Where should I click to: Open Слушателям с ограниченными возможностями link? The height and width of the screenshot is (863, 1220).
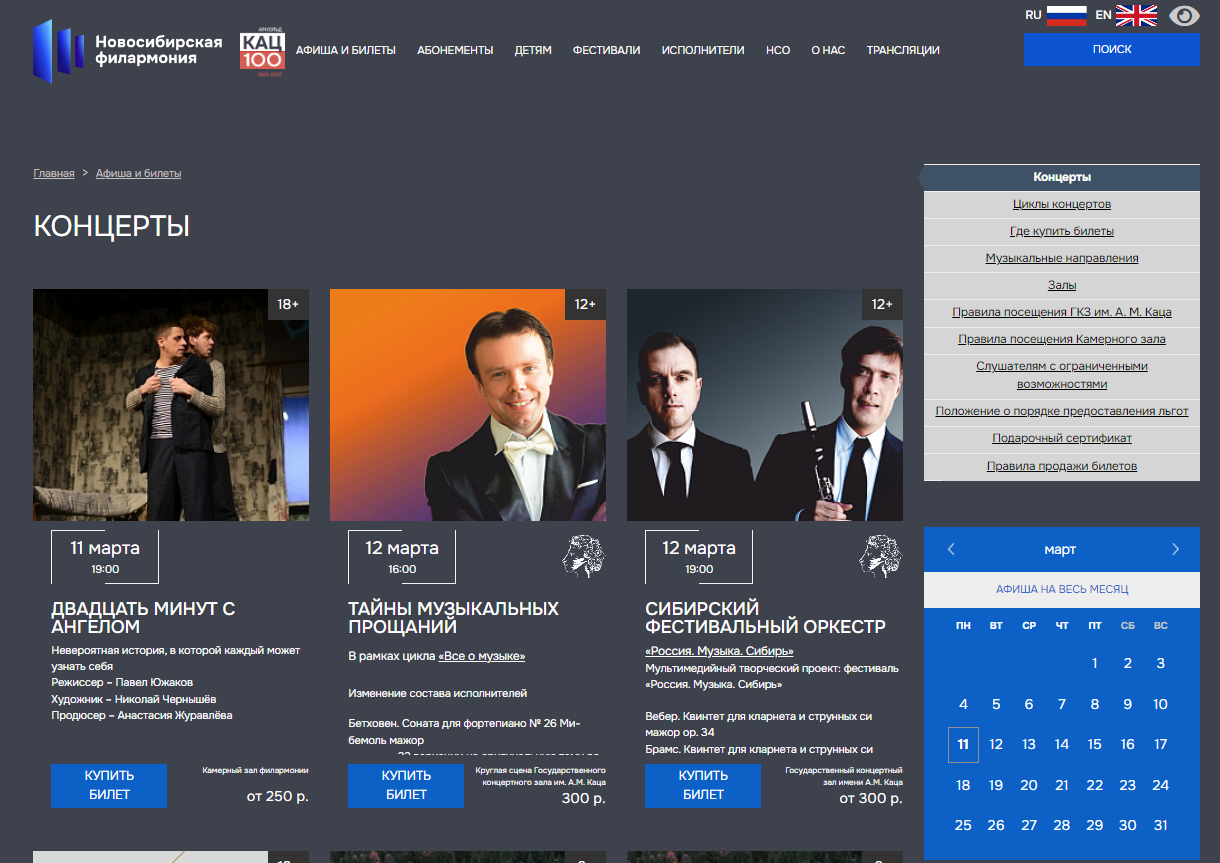coord(1062,375)
